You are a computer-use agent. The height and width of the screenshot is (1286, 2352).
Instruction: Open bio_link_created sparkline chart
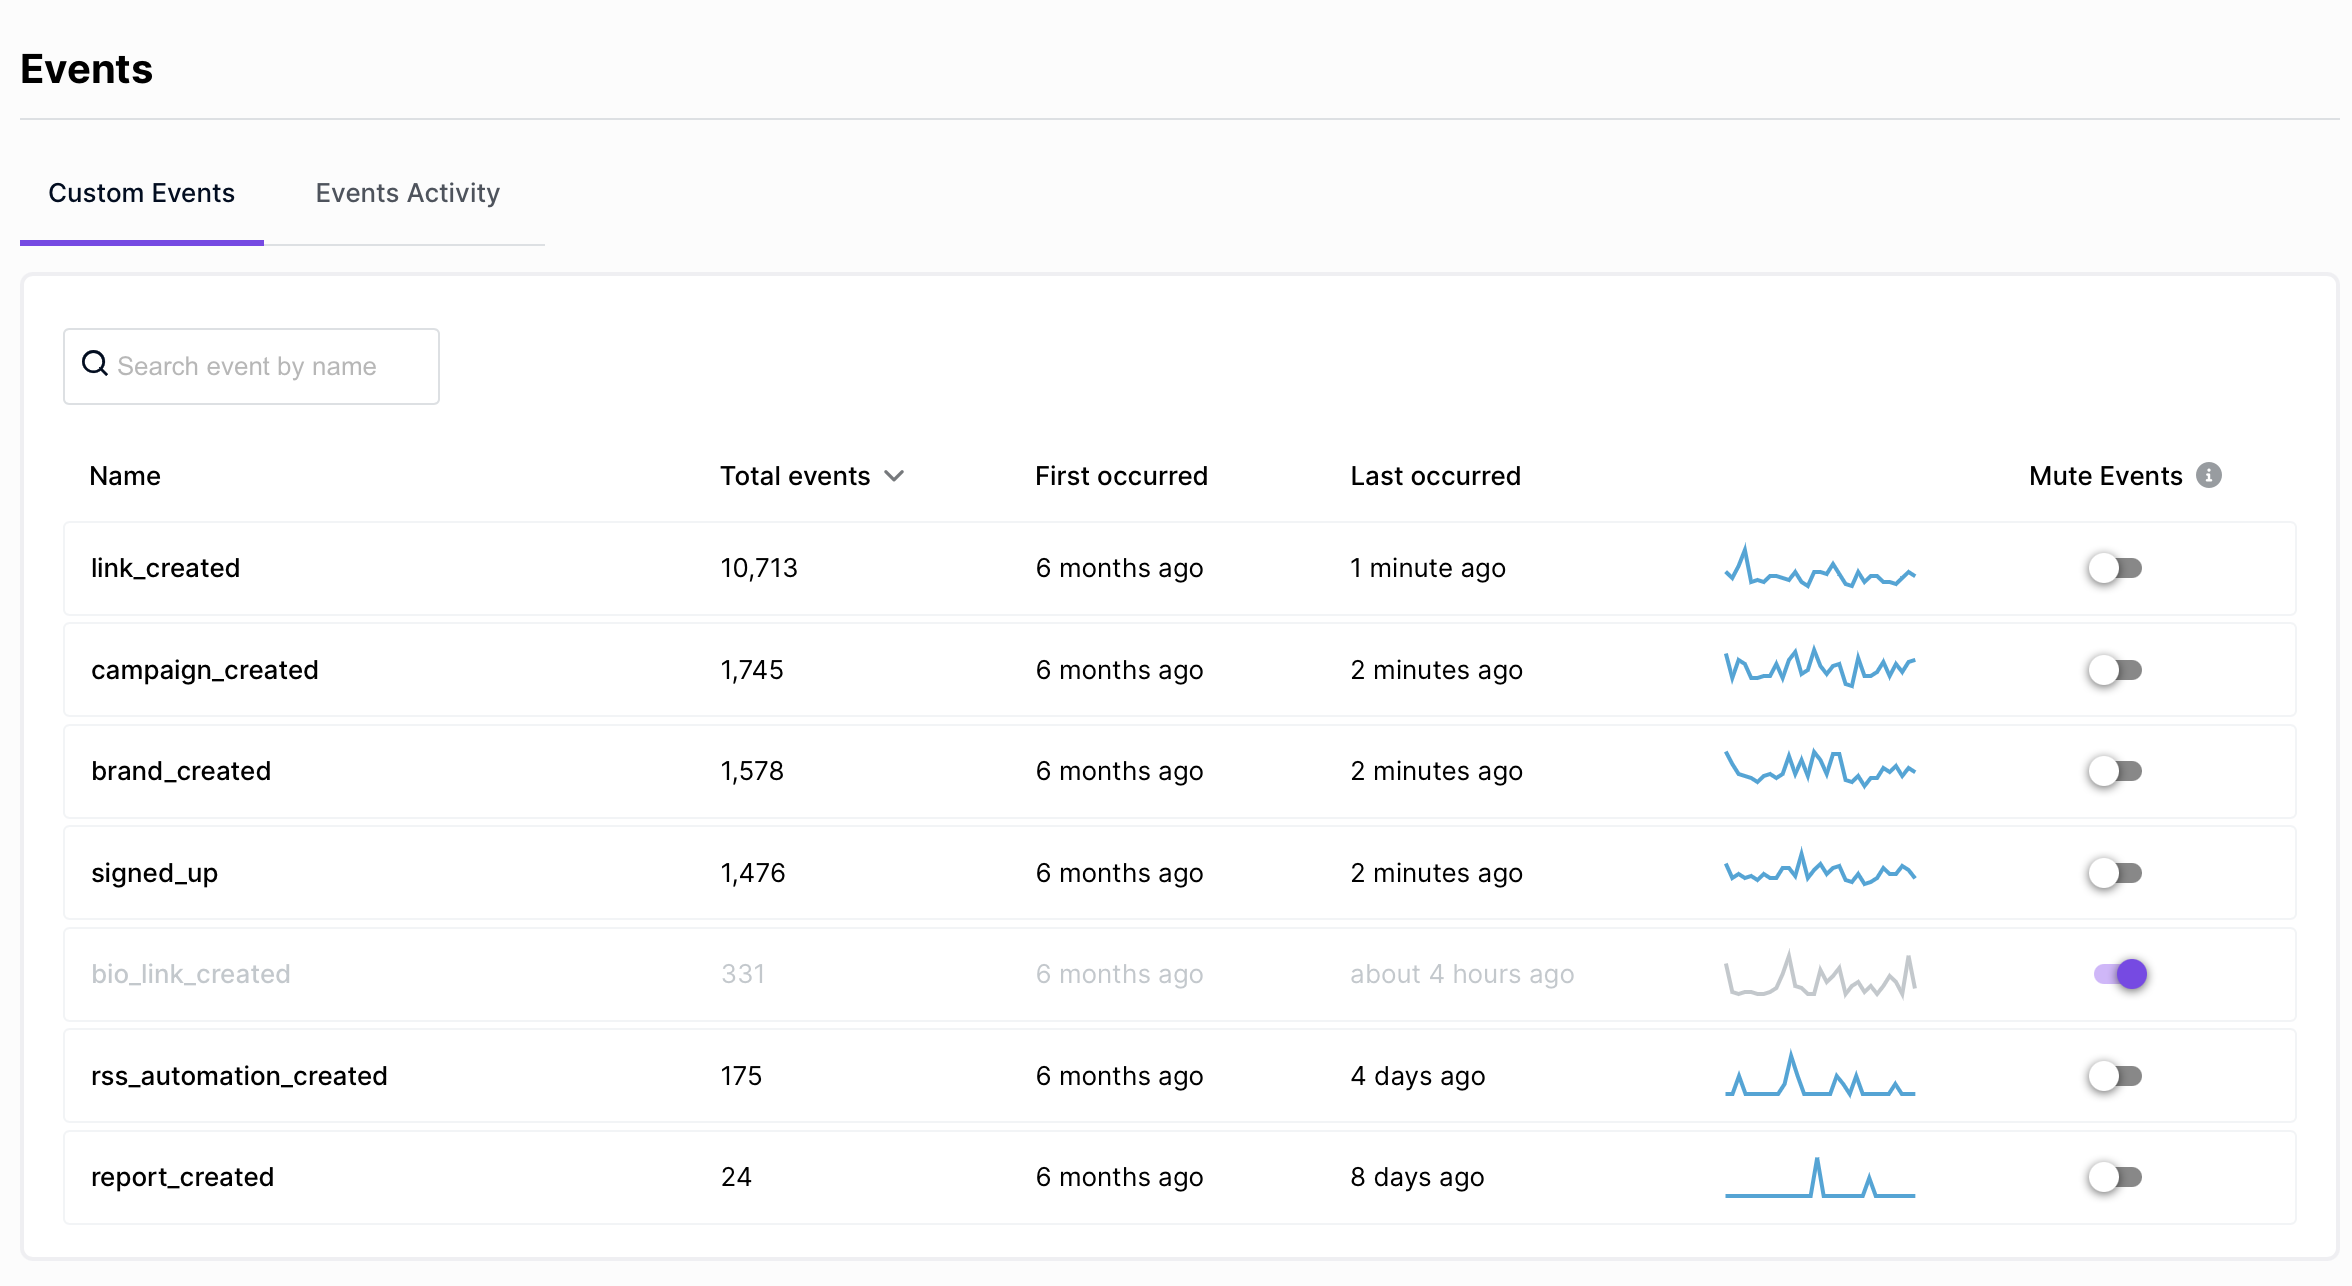pyautogui.click(x=1820, y=975)
